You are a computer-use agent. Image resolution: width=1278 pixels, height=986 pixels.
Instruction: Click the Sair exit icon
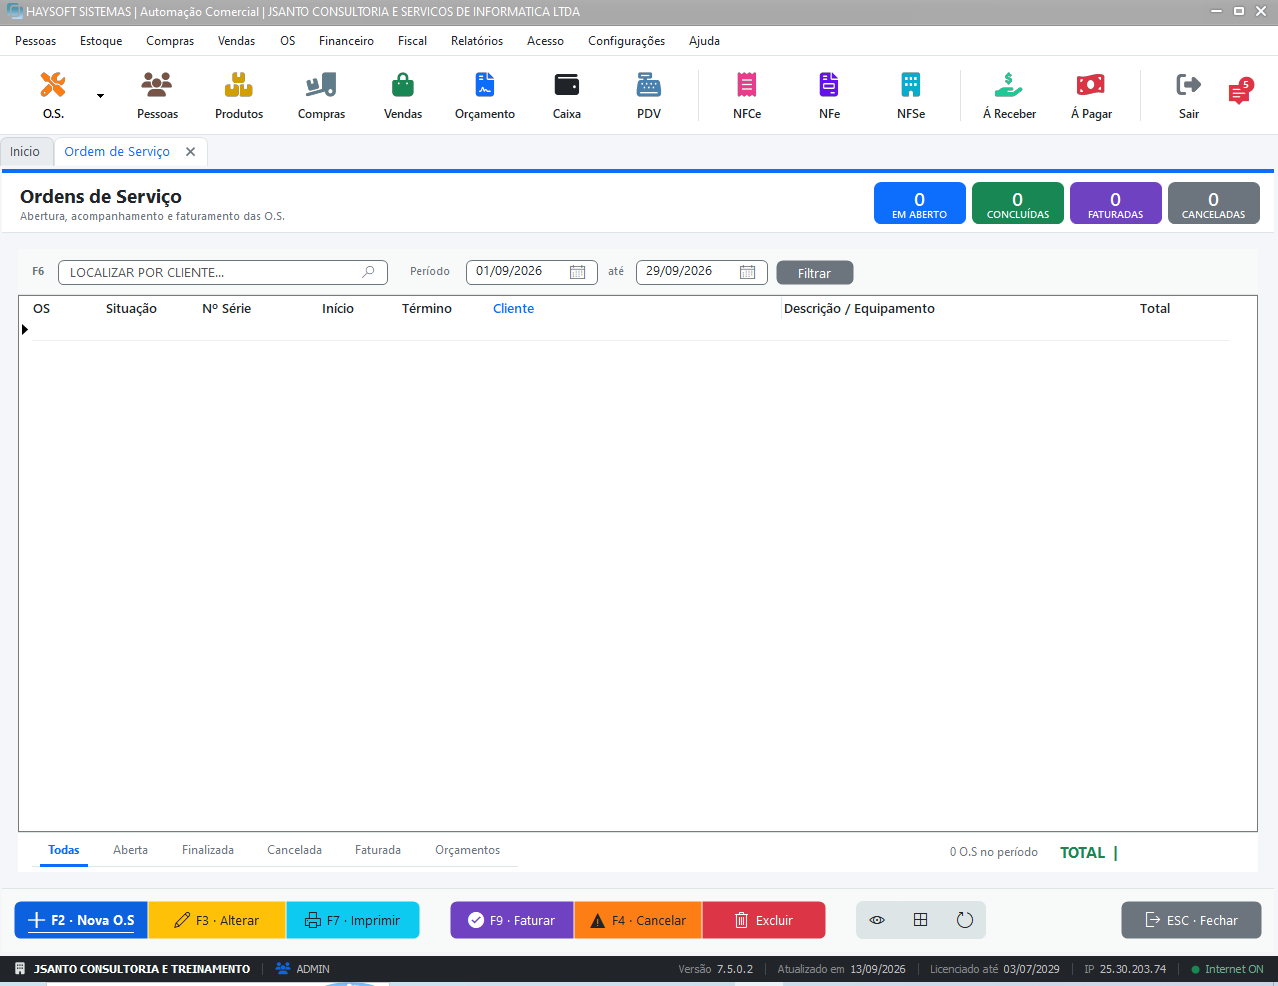coord(1189,95)
